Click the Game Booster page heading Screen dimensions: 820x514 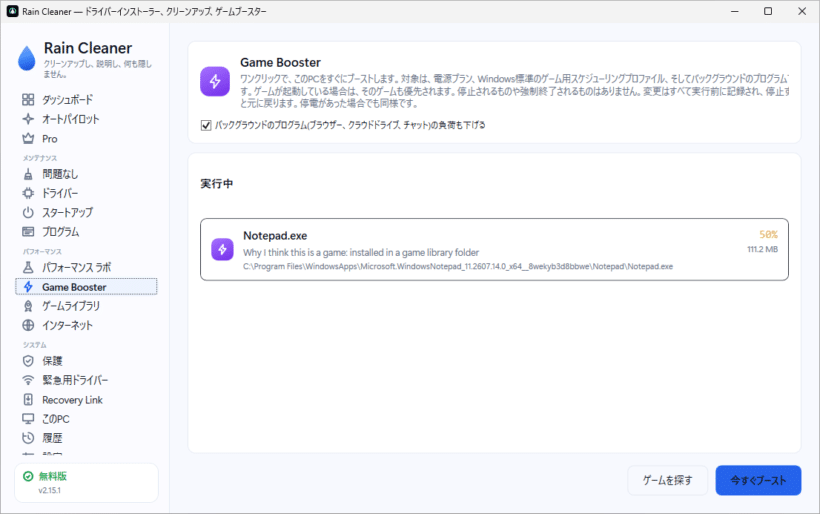point(280,63)
